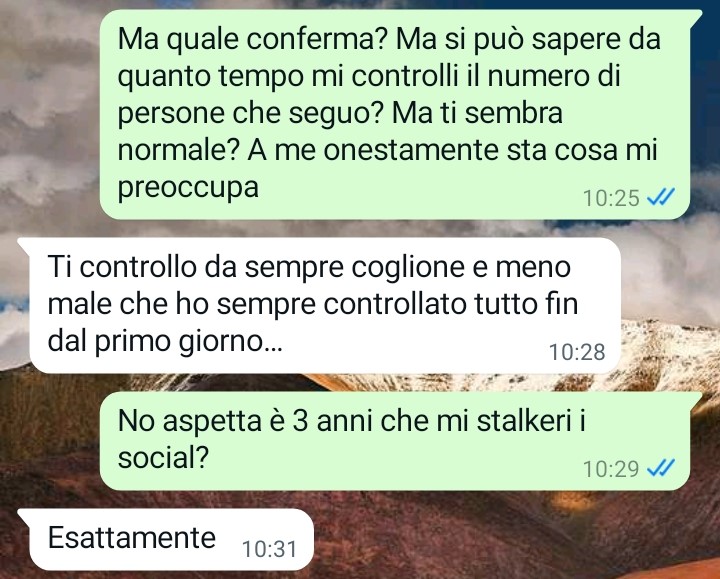Select the sent message 'No aspetta è 3 anni'
This screenshot has height=579, width=720.
(394, 441)
